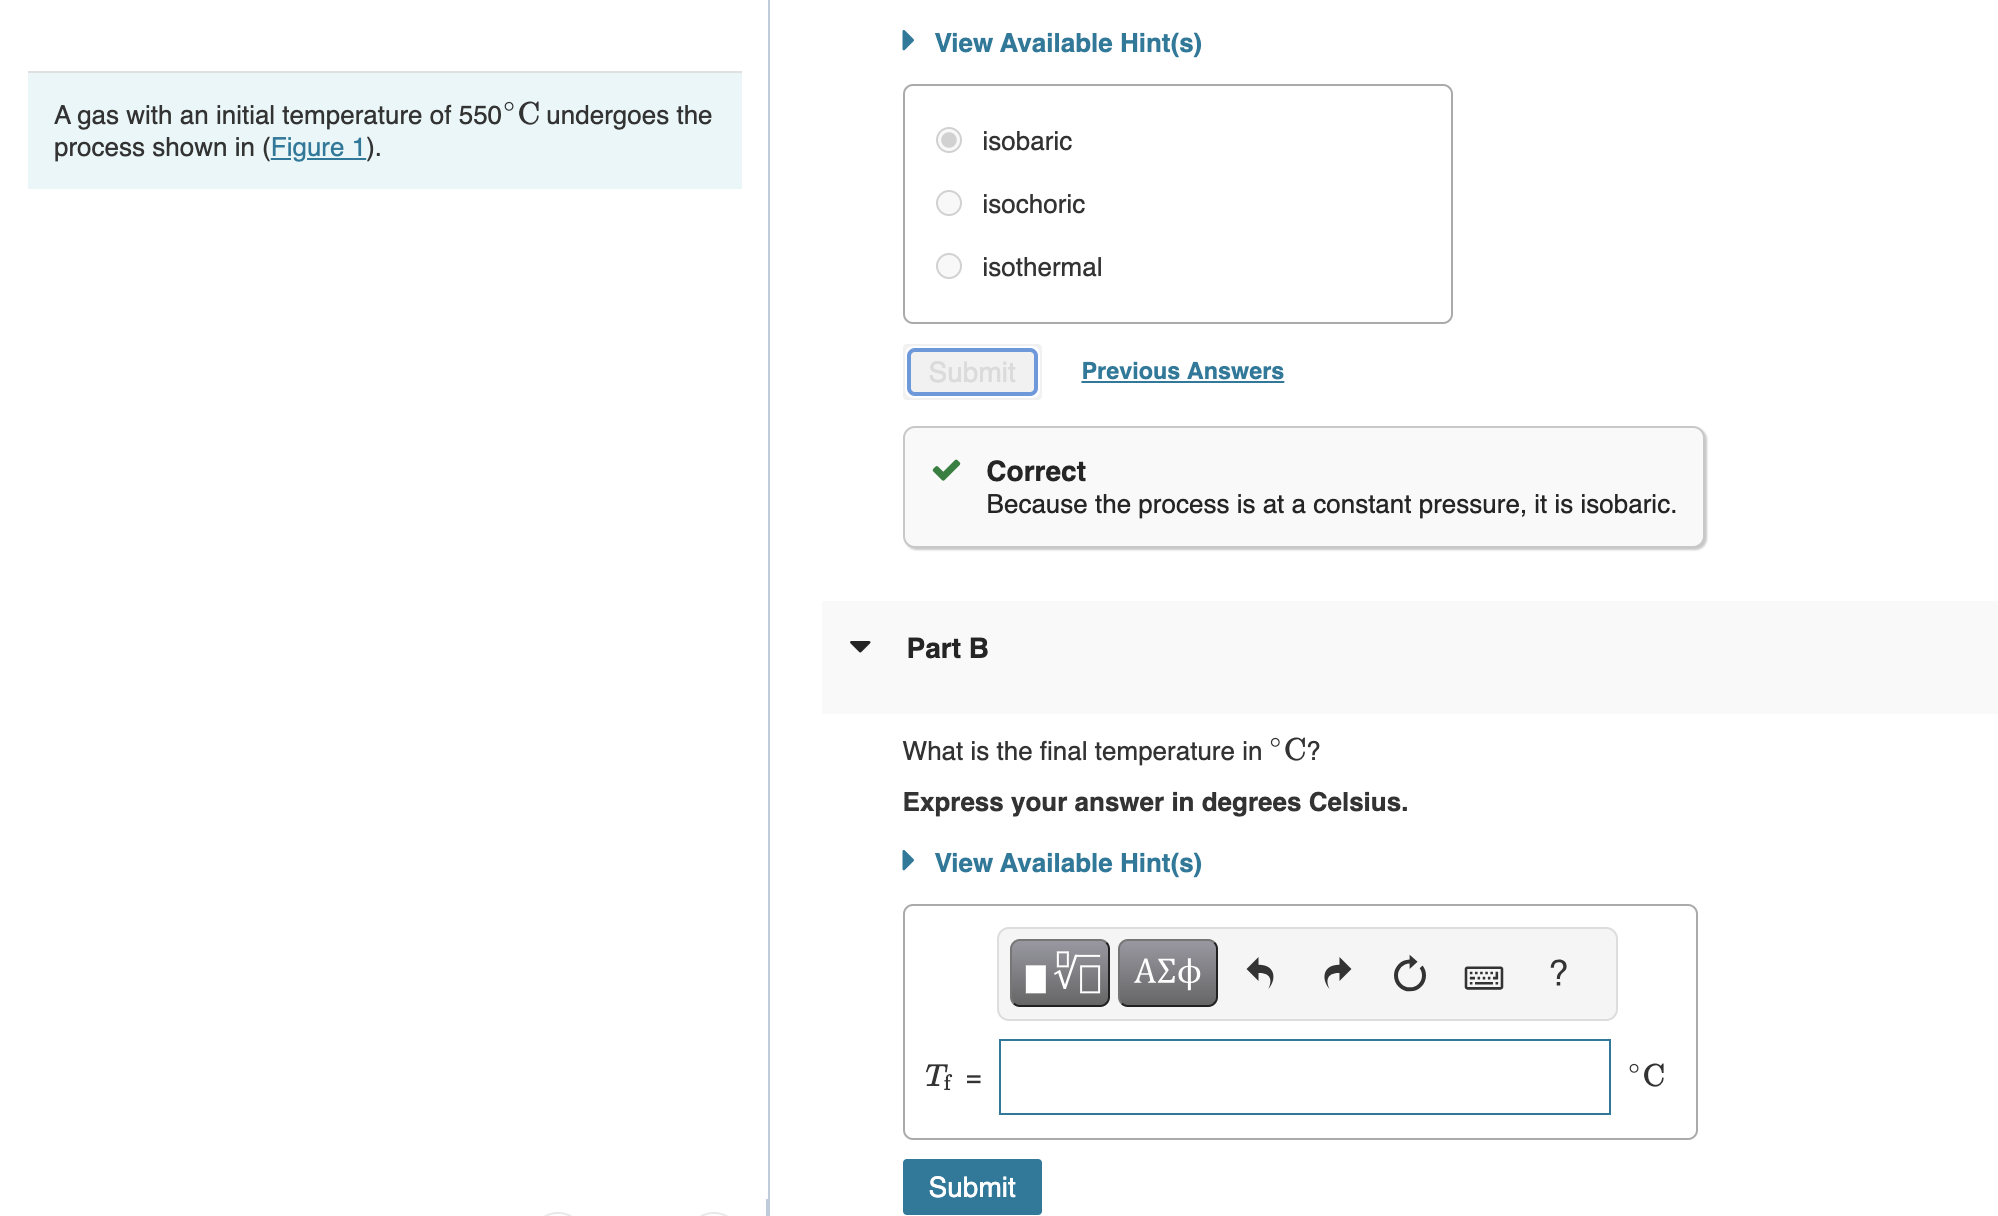The height and width of the screenshot is (1216, 1998).
Task: Select the Greek symbols ΑΣΦ icon
Action: pos(1165,971)
